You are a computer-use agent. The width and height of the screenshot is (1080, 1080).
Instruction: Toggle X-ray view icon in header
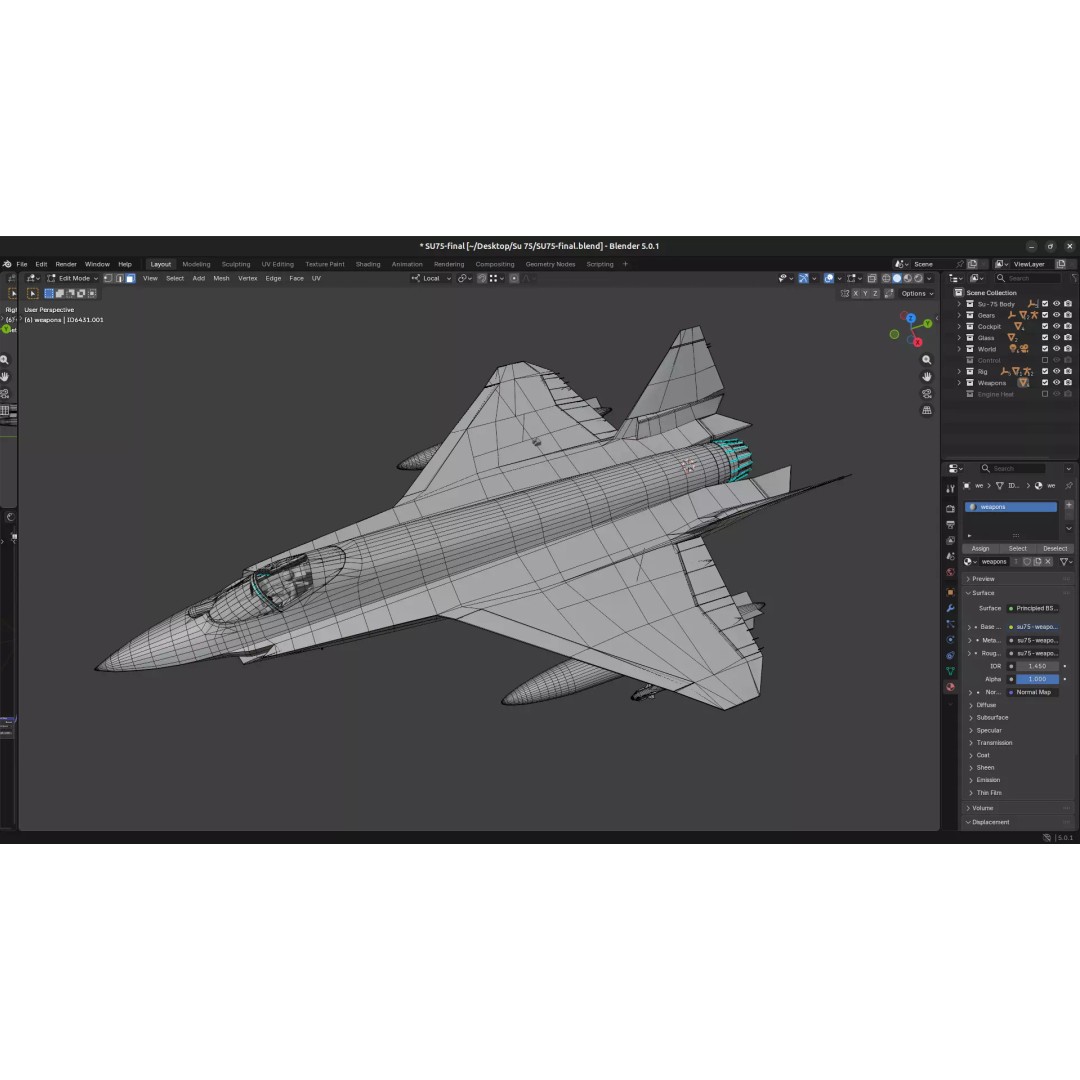pos(872,278)
